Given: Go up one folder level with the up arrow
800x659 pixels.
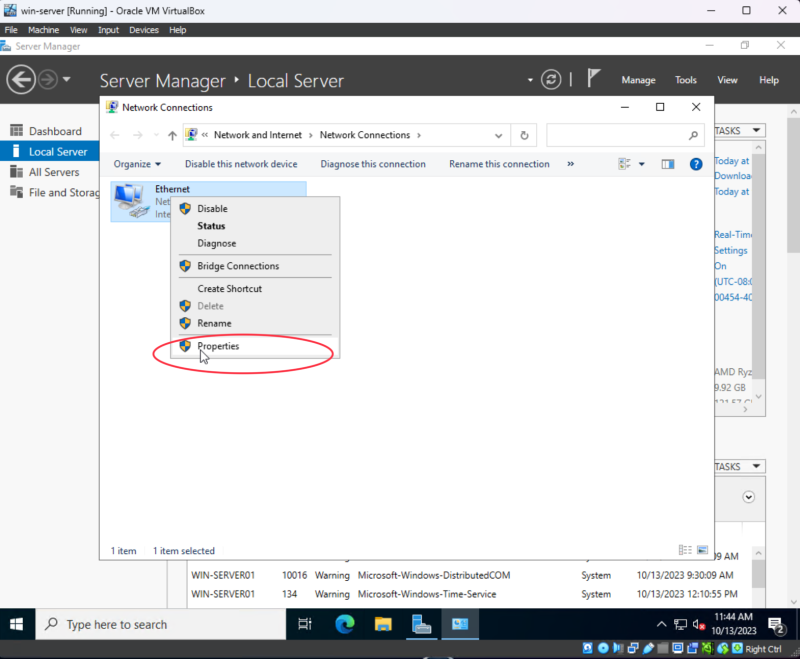Looking at the screenshot, I should click(172, 135).
